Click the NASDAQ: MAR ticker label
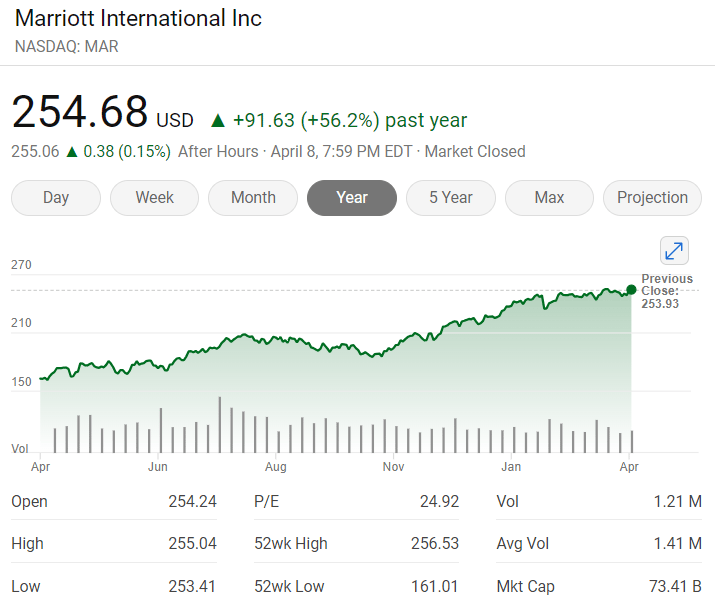Viewport: 715px width, 607px height. [67, 46]
